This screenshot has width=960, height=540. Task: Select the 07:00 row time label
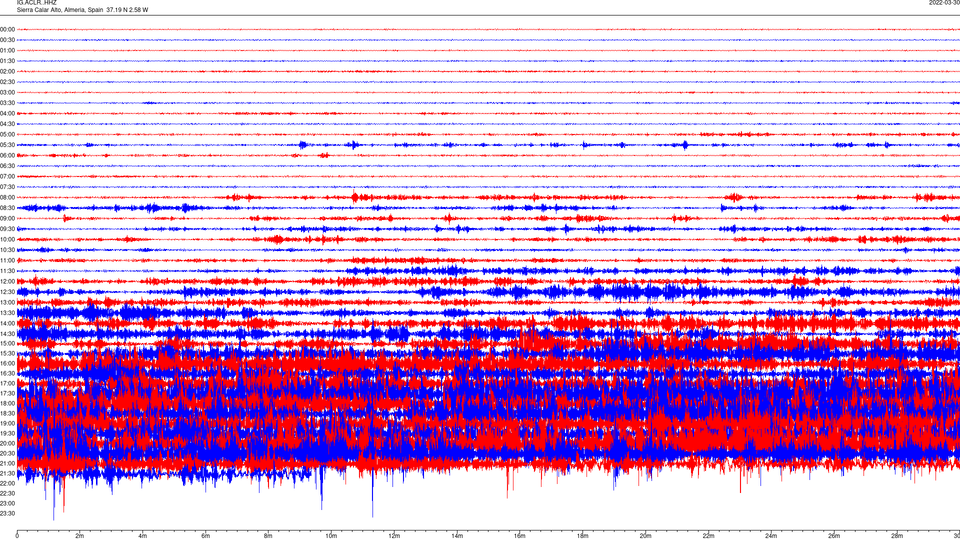7,176
